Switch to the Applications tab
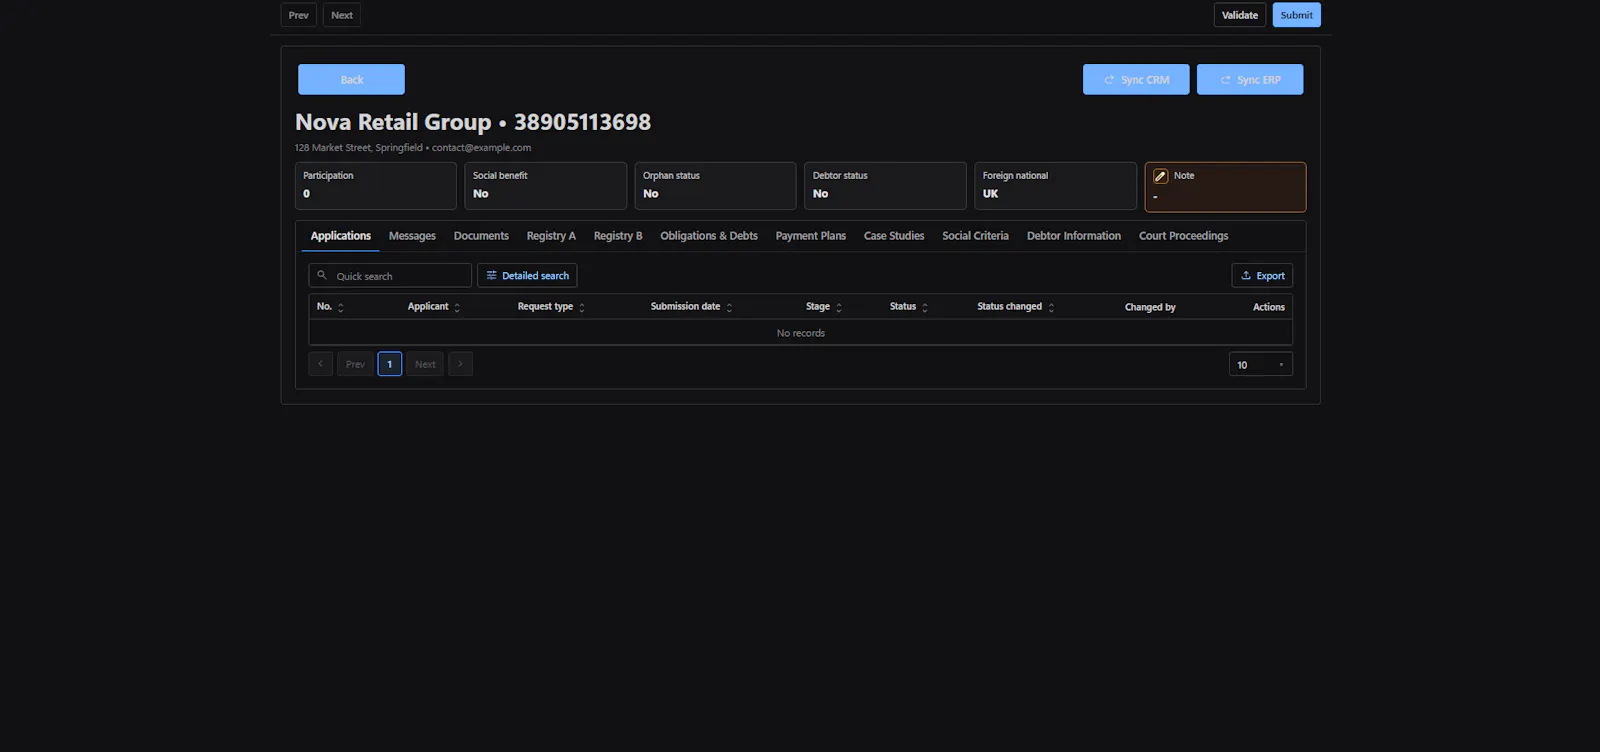The height and width of the screenshot is (752, 1600). click(x=341, y=236)
